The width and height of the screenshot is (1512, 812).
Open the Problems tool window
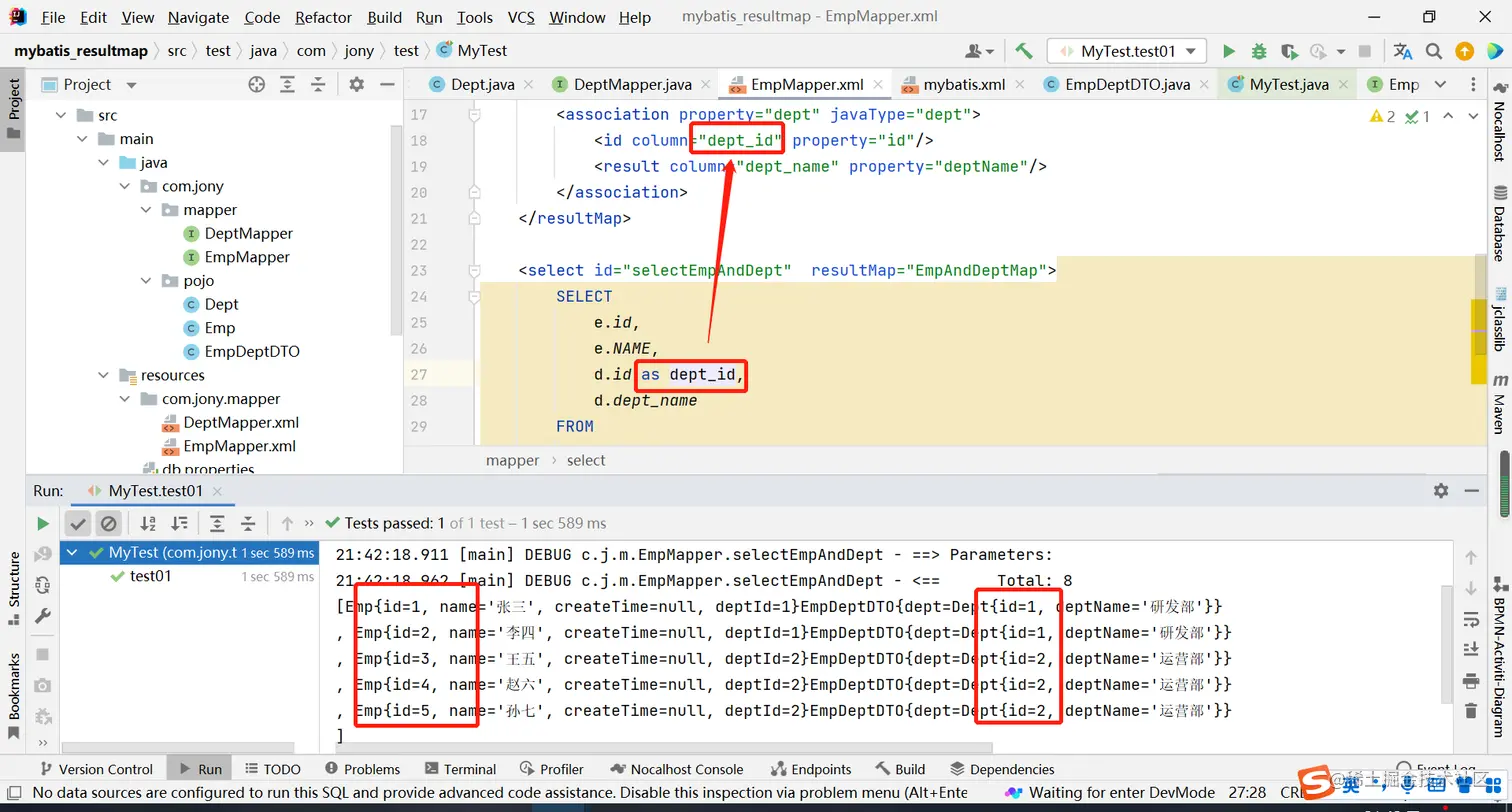(362, 769)
